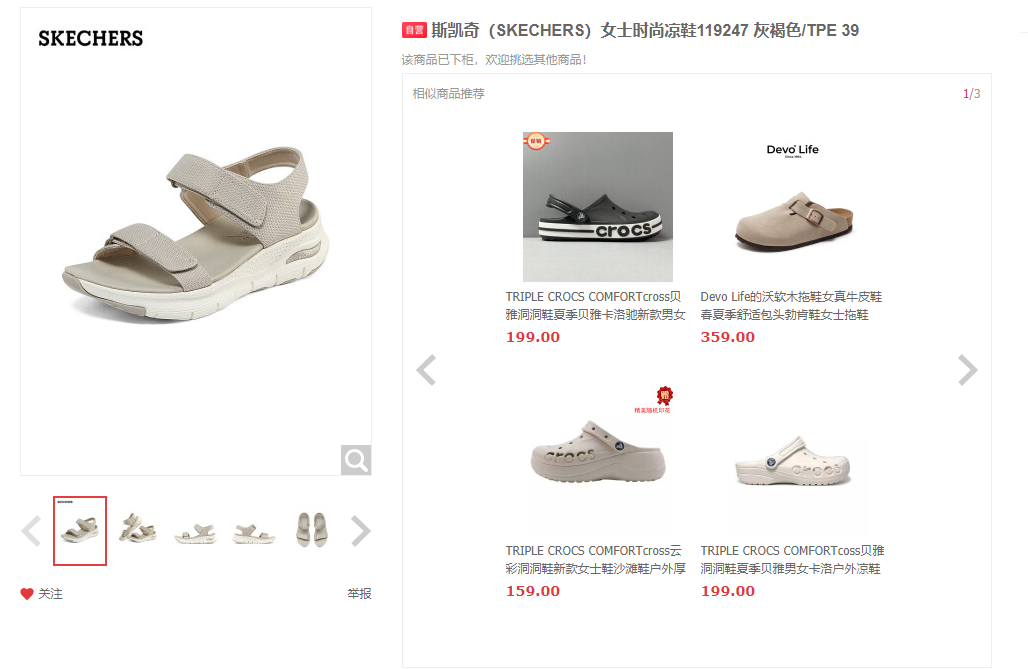Screen dimensions: 1028x669
Task: Click the red 自营 badge beside title
Action: pos(414,30)
